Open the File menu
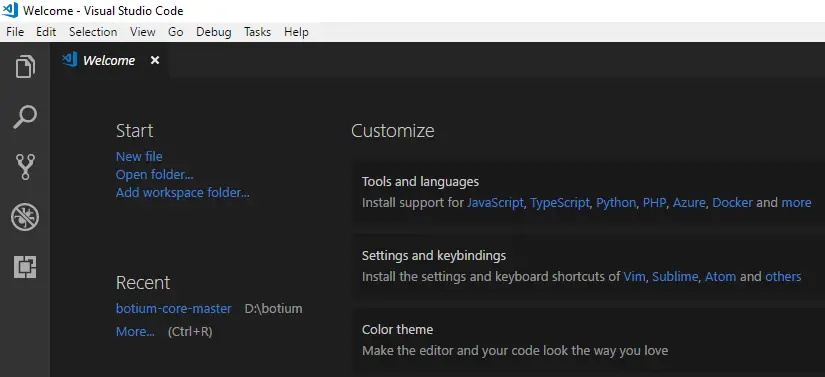This screenshot has height=377, width=825. (15, 32)
